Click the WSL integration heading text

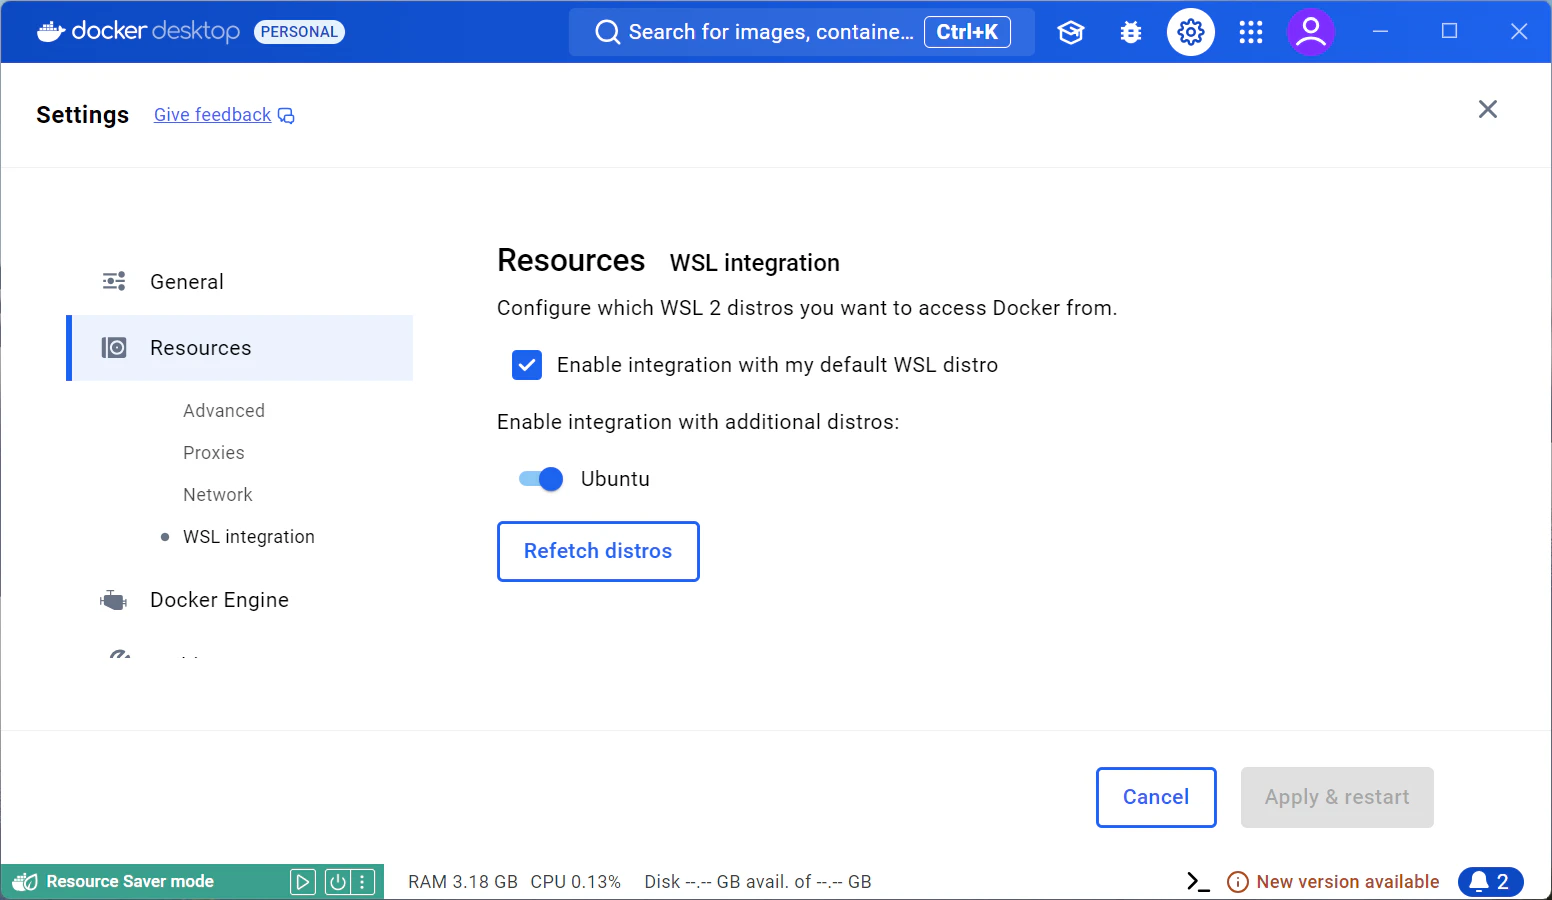click(x=755, y=263)
